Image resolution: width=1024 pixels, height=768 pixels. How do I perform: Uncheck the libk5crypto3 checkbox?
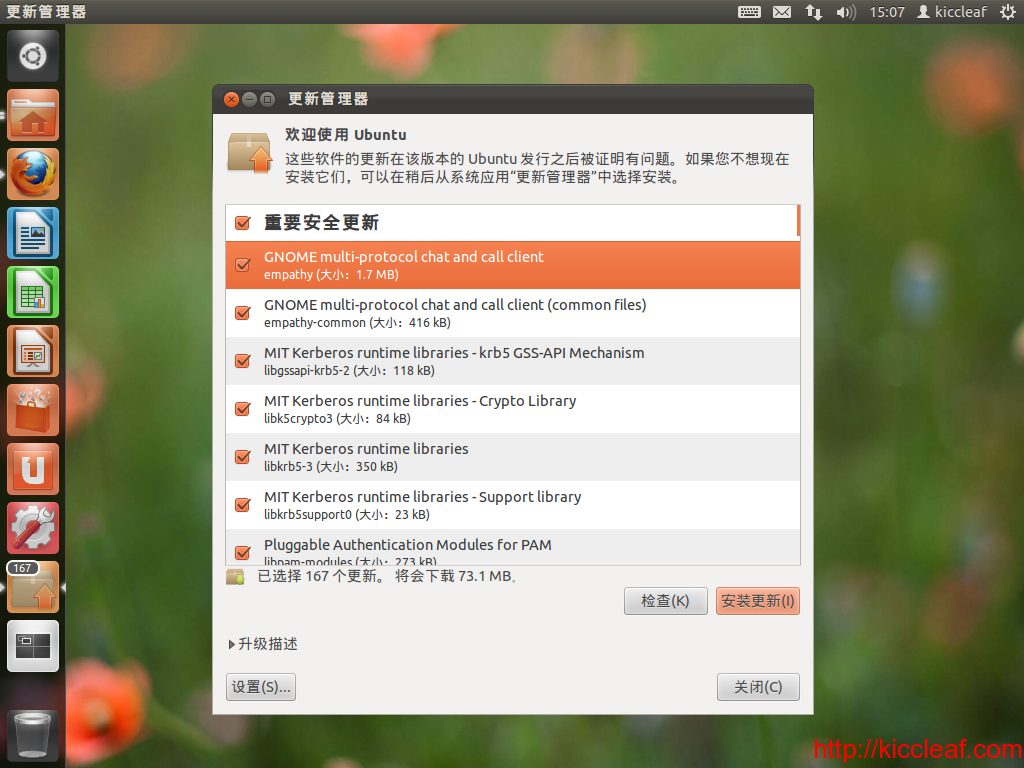pyautogui.click(x=242, y=409)
